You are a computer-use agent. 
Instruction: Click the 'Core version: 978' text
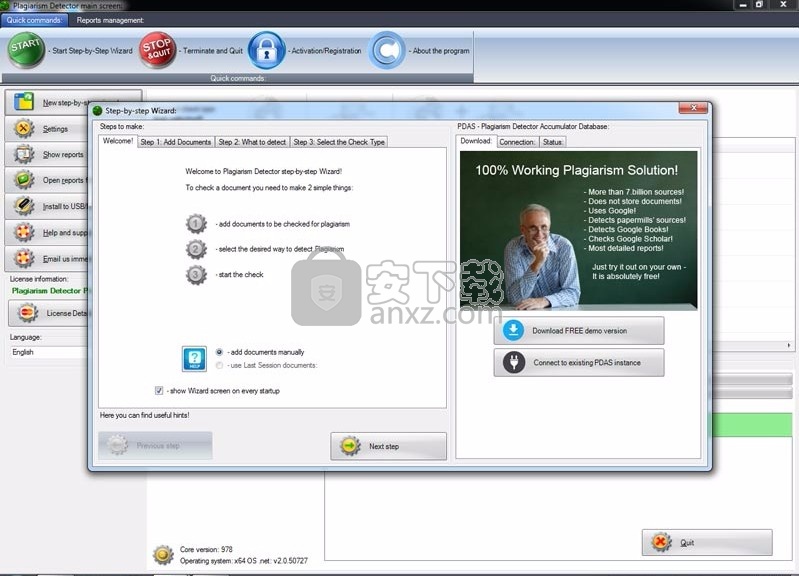tap(206, 549)
